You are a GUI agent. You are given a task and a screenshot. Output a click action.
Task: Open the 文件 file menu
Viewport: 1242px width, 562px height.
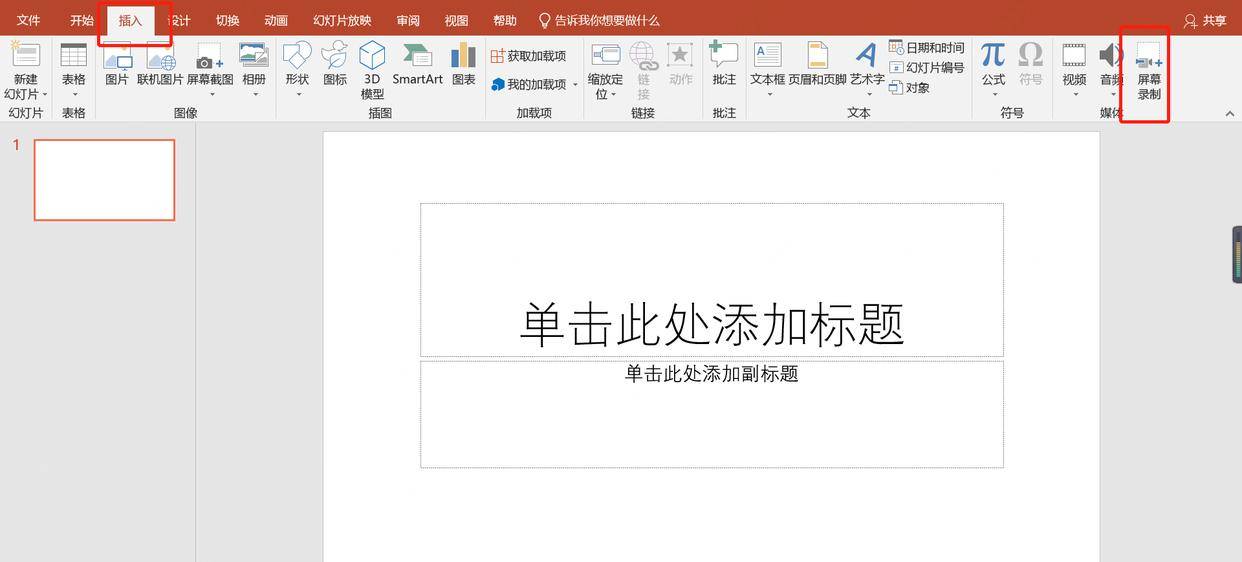point(28,20)
